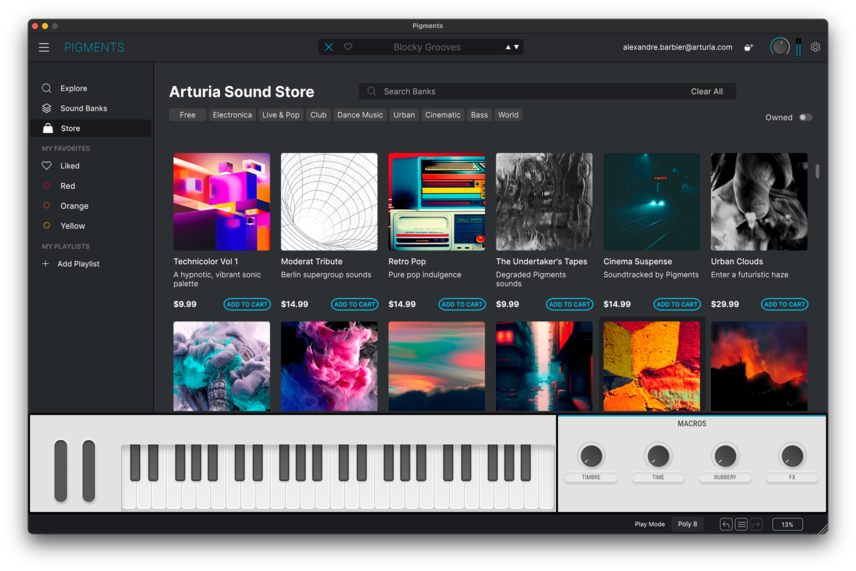856x571 pixels.
Task: Open the Poly 8 play mode dropdown
Action: point(687,524)
